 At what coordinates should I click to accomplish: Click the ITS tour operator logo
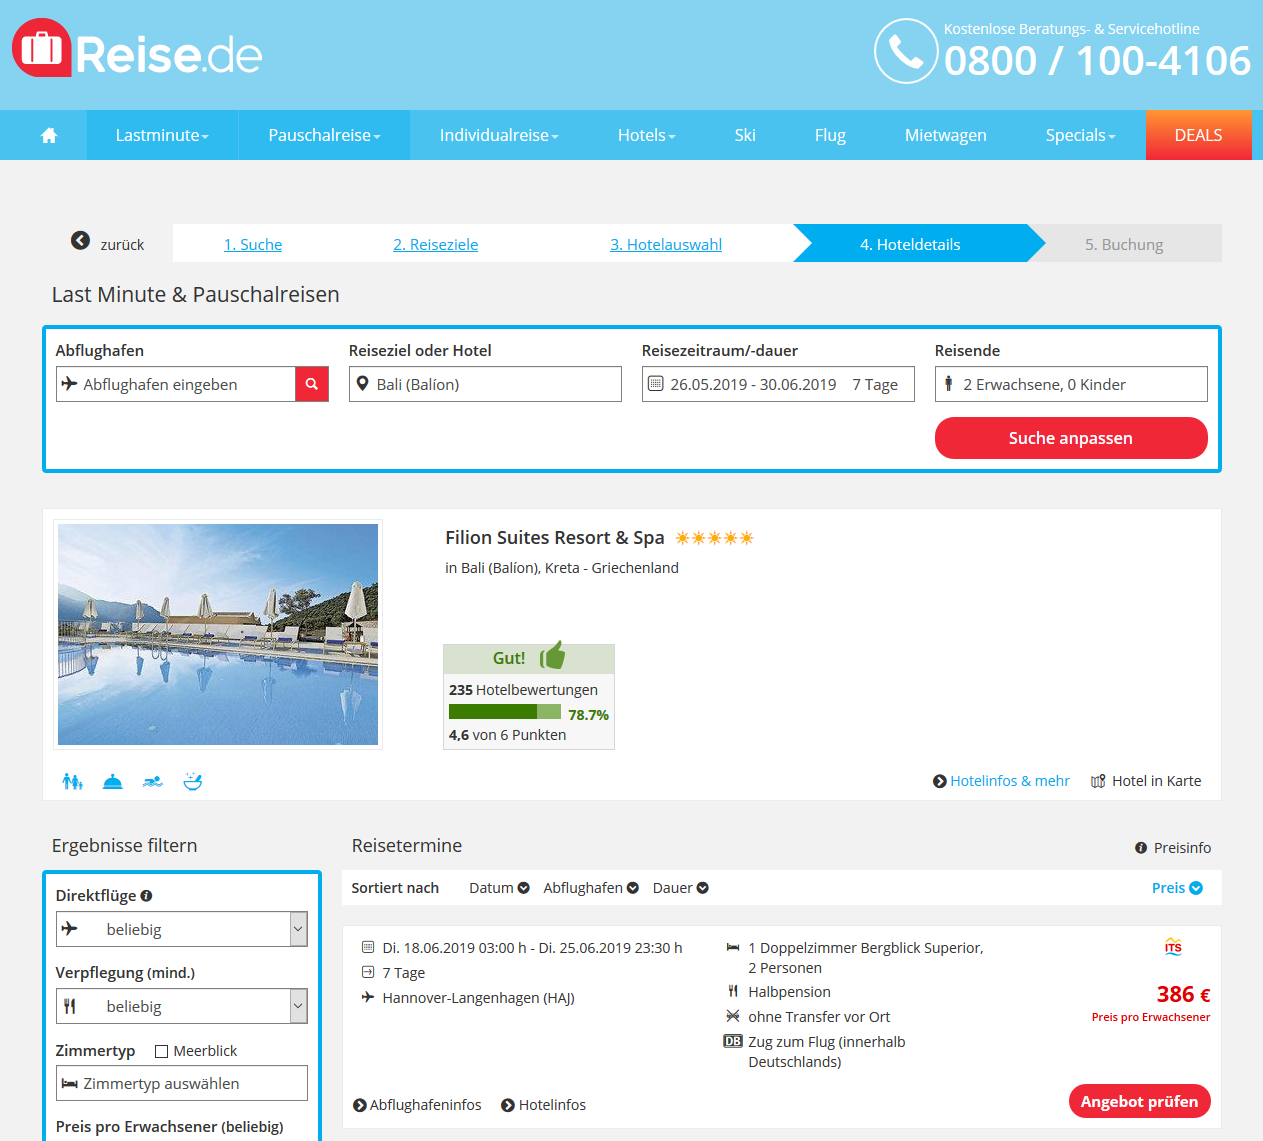pyautogui.click(x=1173, y=947)
